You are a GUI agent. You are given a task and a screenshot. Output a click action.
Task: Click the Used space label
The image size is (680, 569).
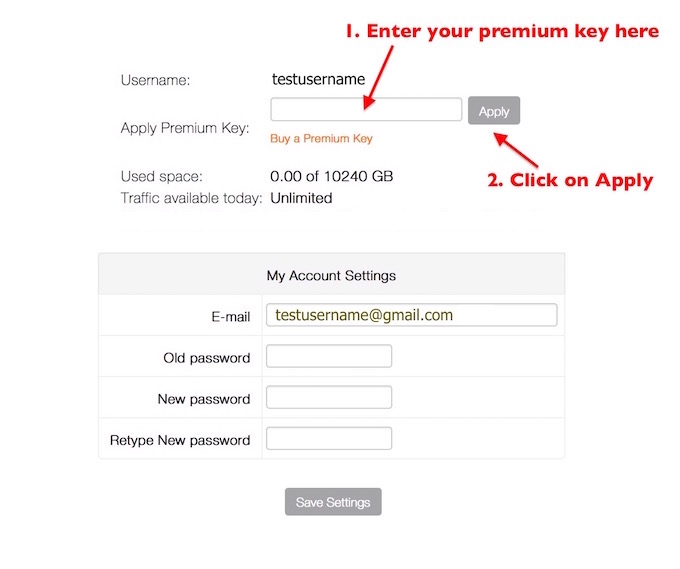click(x=161, y=177)
